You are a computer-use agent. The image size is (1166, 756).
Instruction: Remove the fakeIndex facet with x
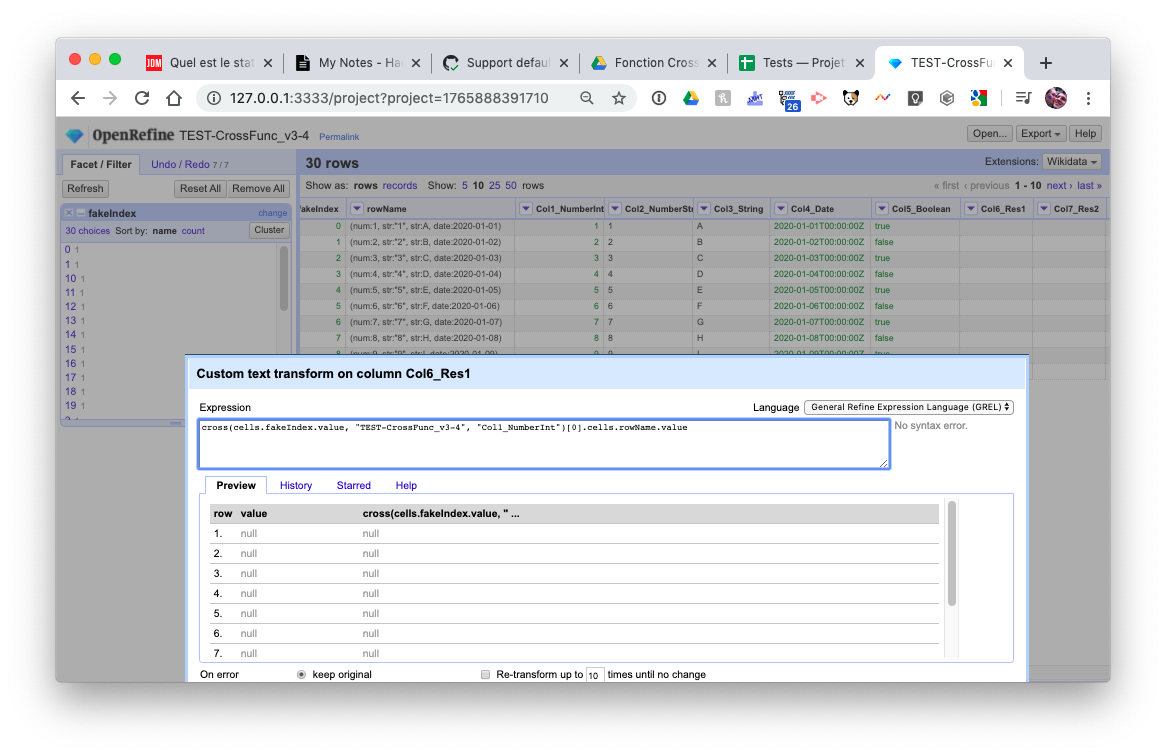coord(69,213)
